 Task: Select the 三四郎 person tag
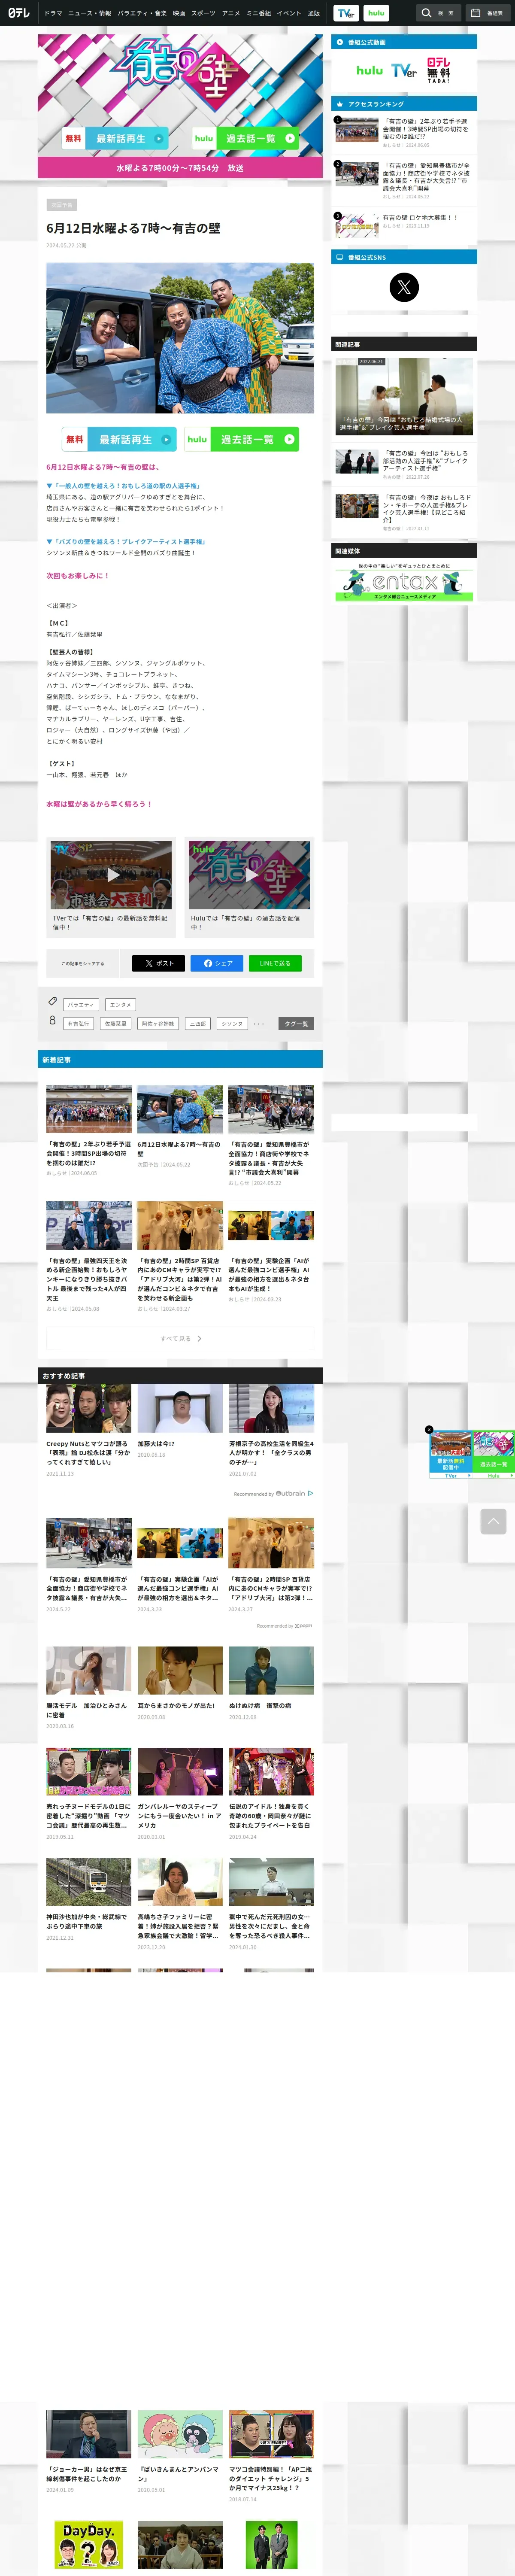tap(198, 1023)
